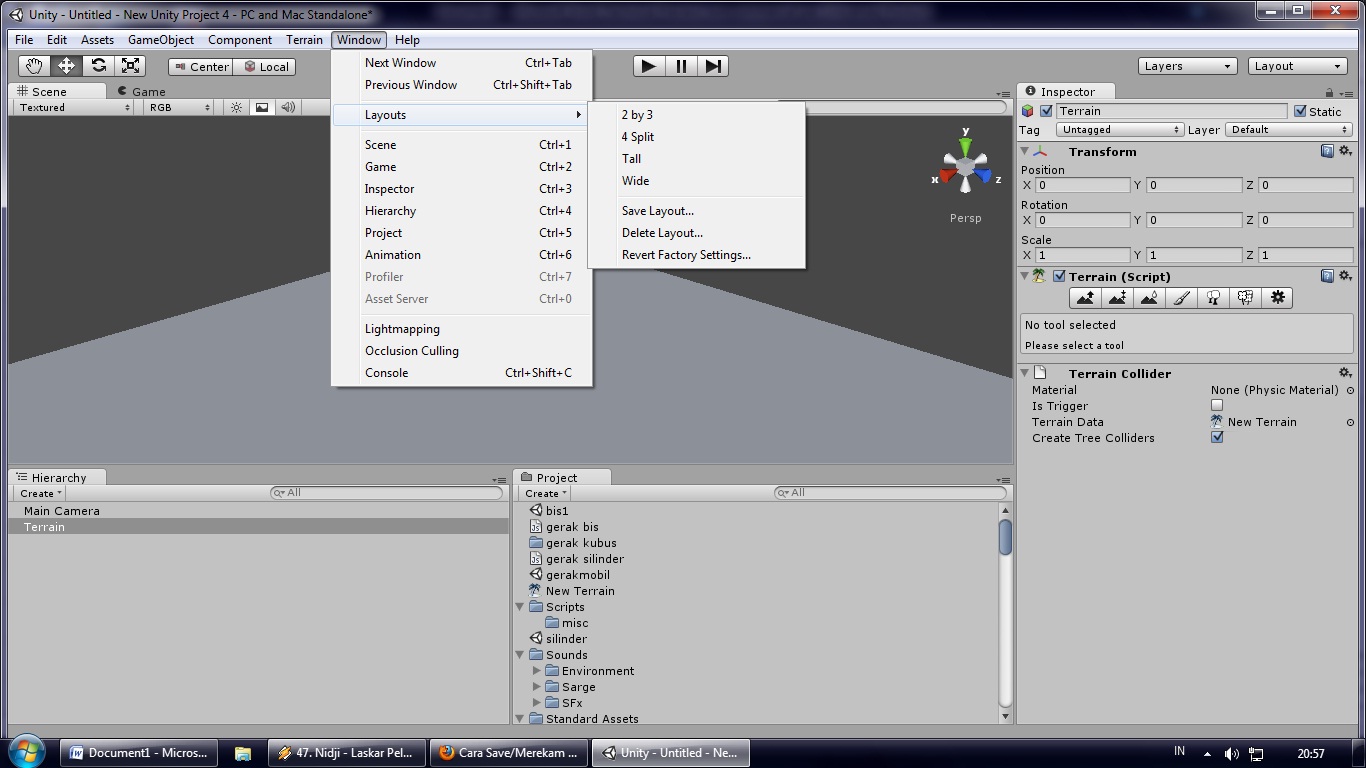The width and height of the screenshot is (1366, 768).
Task: Click Revert Factory Settings... entry
Action: point(686,255)
